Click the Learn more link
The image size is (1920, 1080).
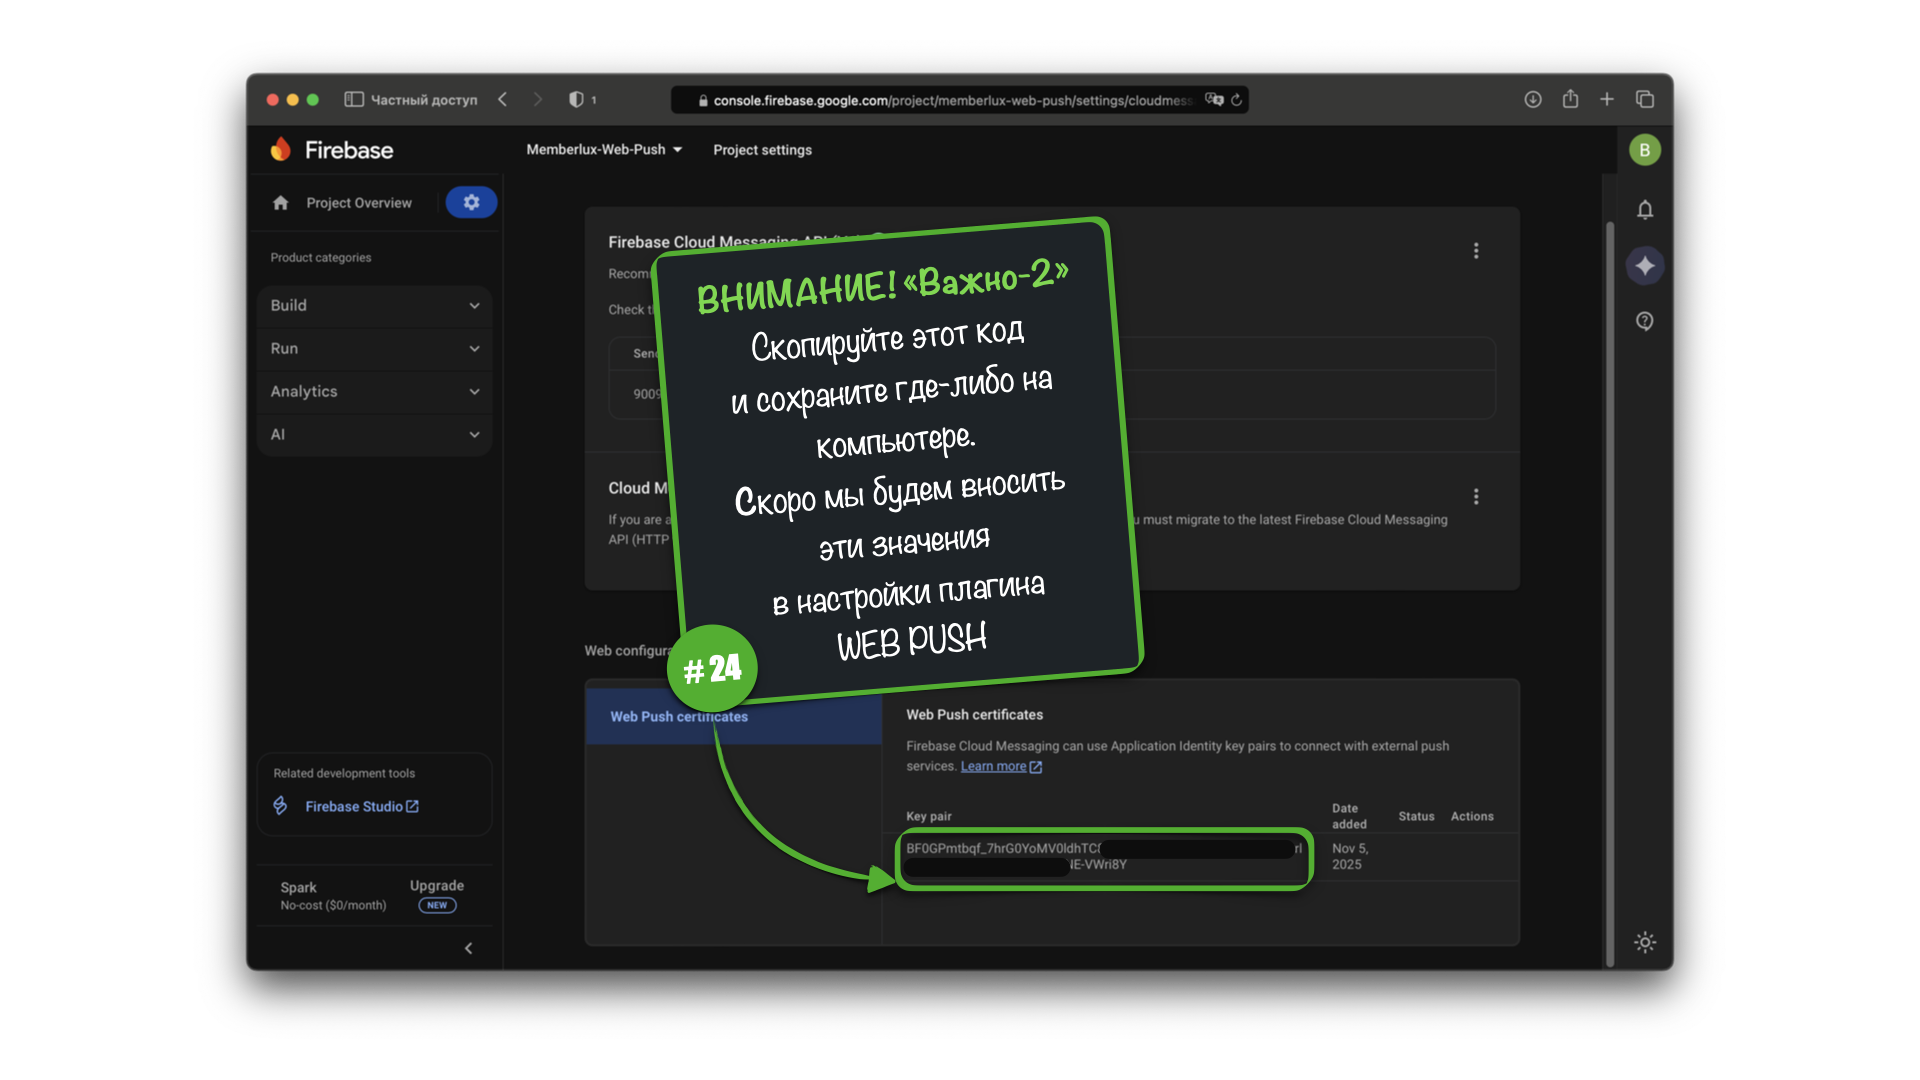pos(994,767)
